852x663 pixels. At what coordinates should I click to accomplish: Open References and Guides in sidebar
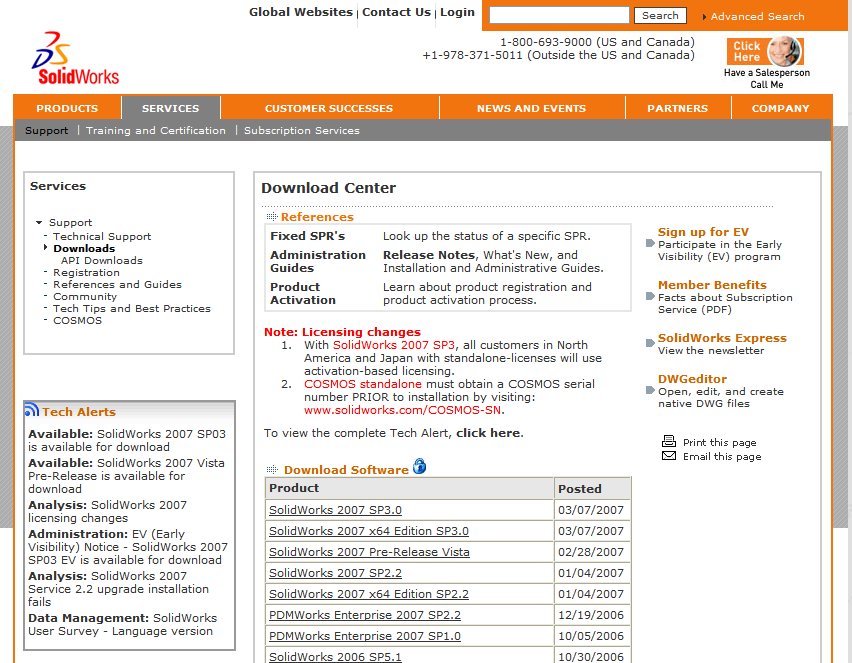click(117, 284)
